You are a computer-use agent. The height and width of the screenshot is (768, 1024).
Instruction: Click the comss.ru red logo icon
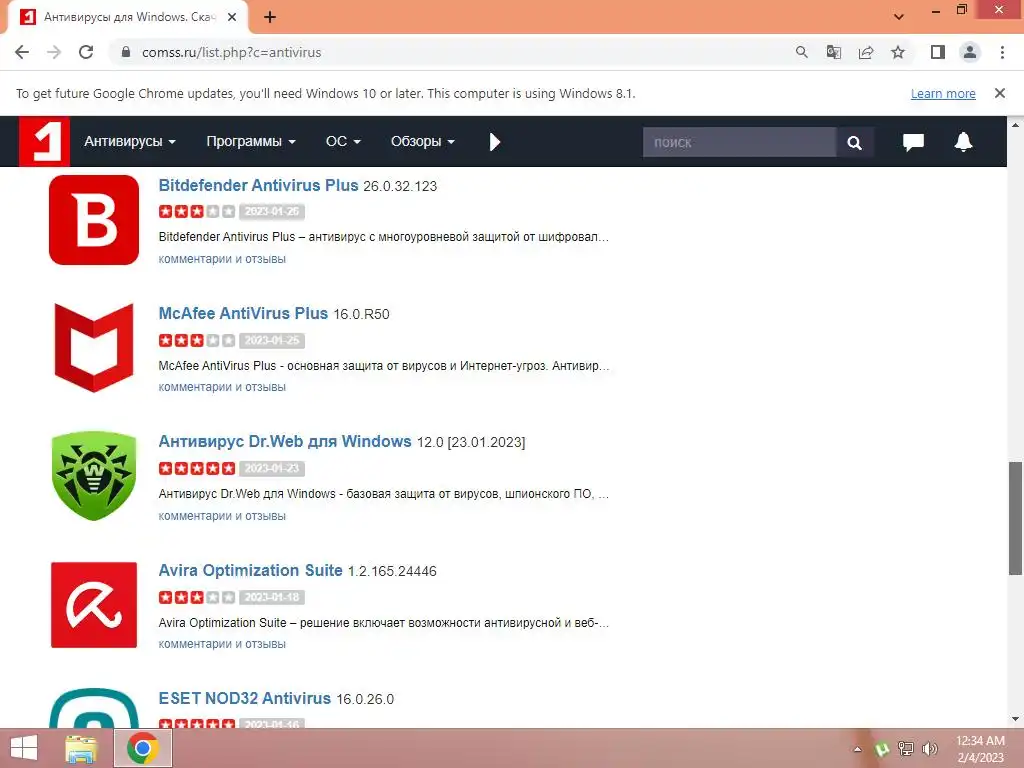point(44,141)
